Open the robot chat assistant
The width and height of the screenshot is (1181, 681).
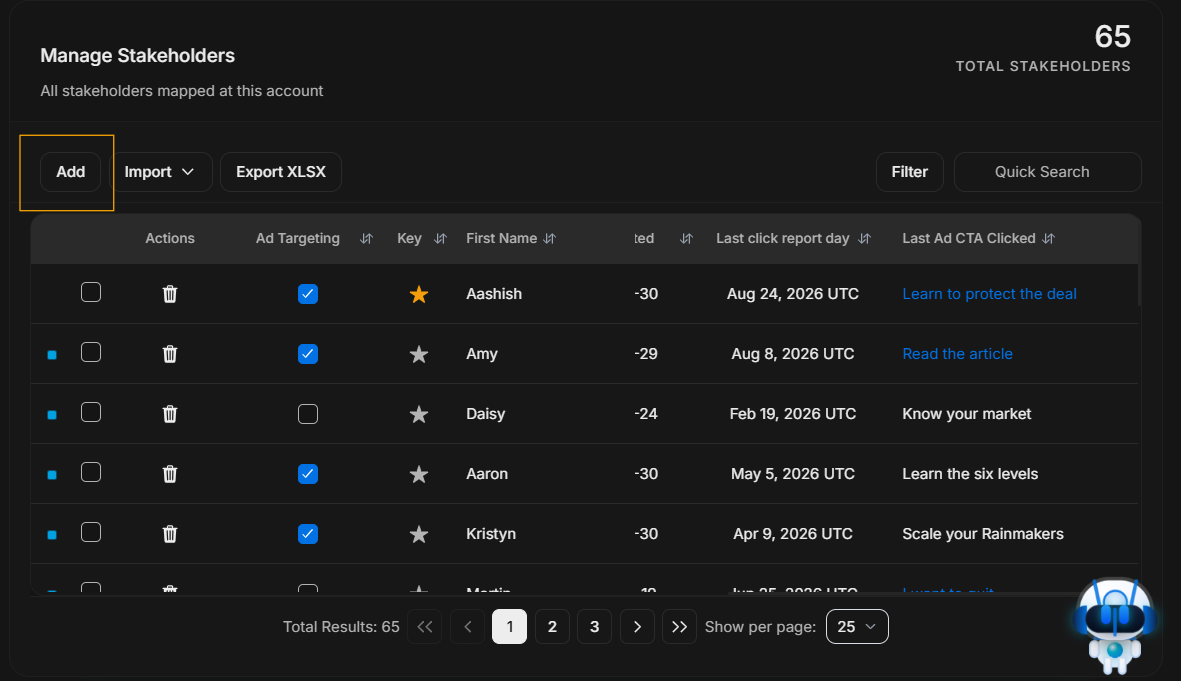pyautogui.click(x=1115, y=625)
